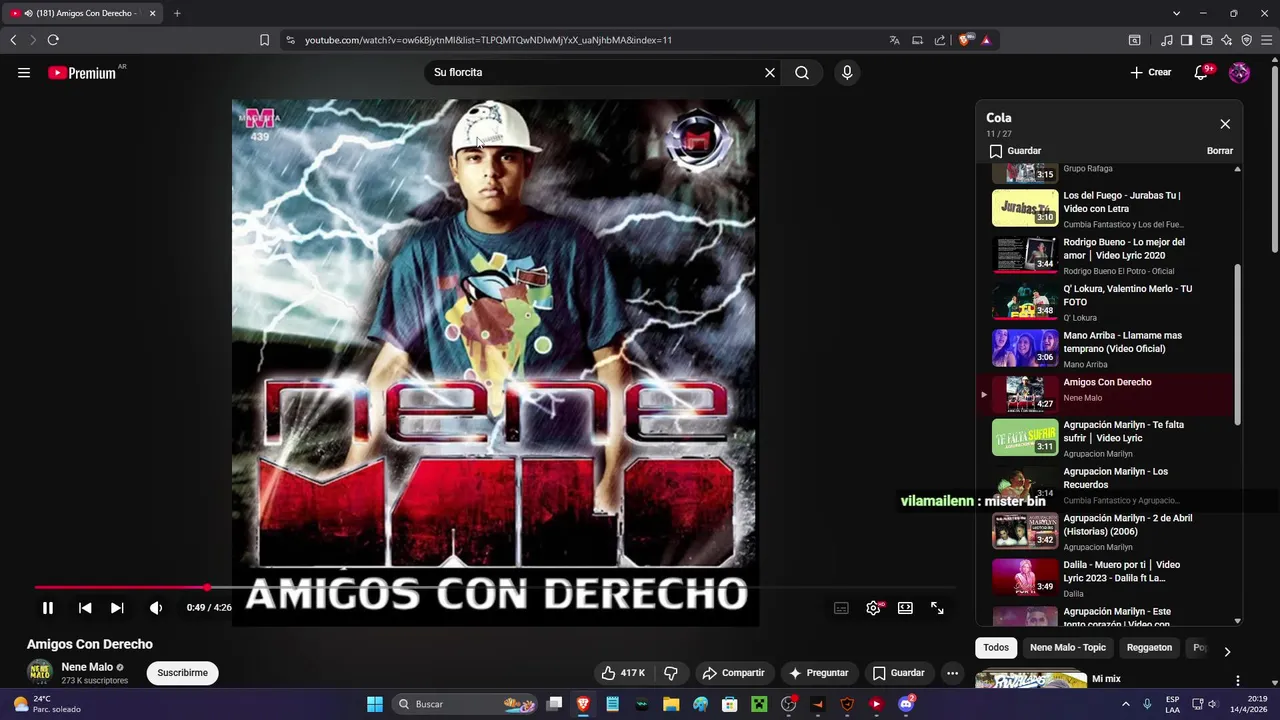Toggle subtitles in the player
Viewport: 1280px width, 720px height.
841,608
